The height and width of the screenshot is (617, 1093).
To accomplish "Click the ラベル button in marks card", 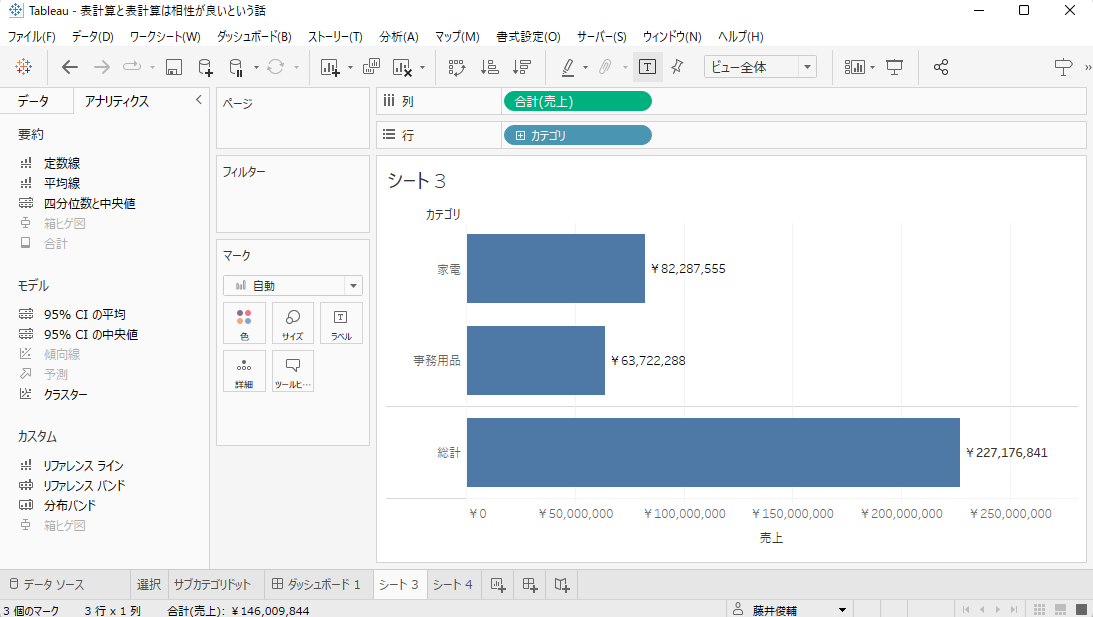I will (340, 324).
